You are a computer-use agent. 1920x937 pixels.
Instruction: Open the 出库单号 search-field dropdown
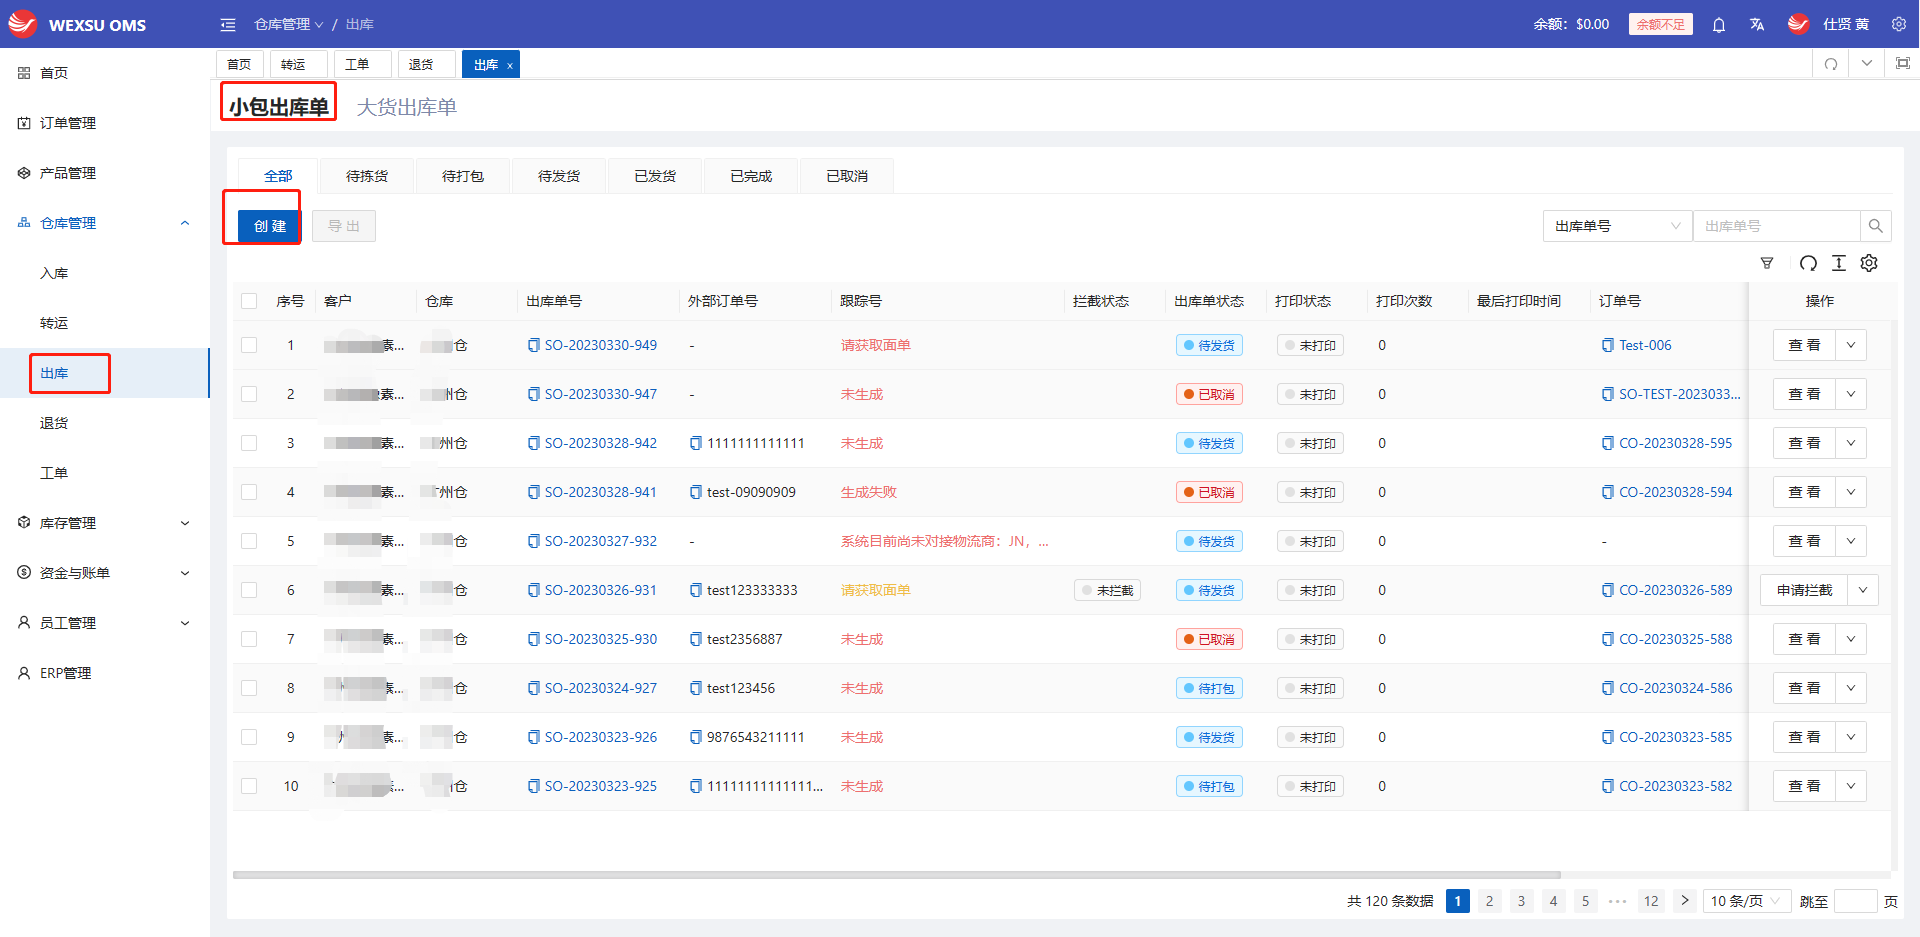tap(1617, 226)
